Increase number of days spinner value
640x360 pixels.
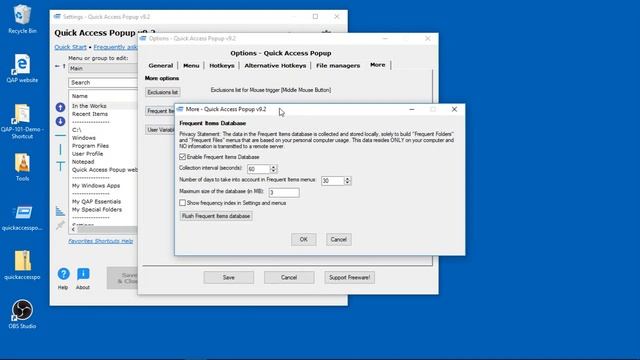(347, 178)
